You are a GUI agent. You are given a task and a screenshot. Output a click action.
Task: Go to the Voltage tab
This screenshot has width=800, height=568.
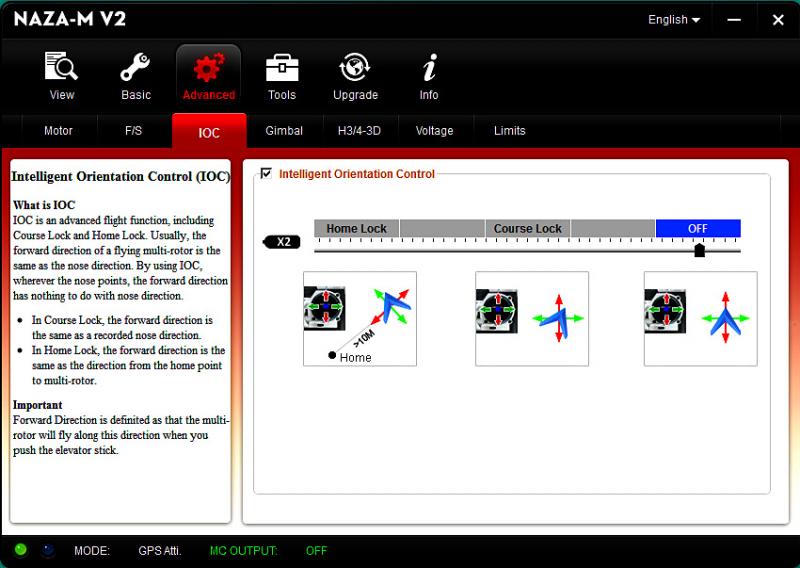[x=434, y=131]
